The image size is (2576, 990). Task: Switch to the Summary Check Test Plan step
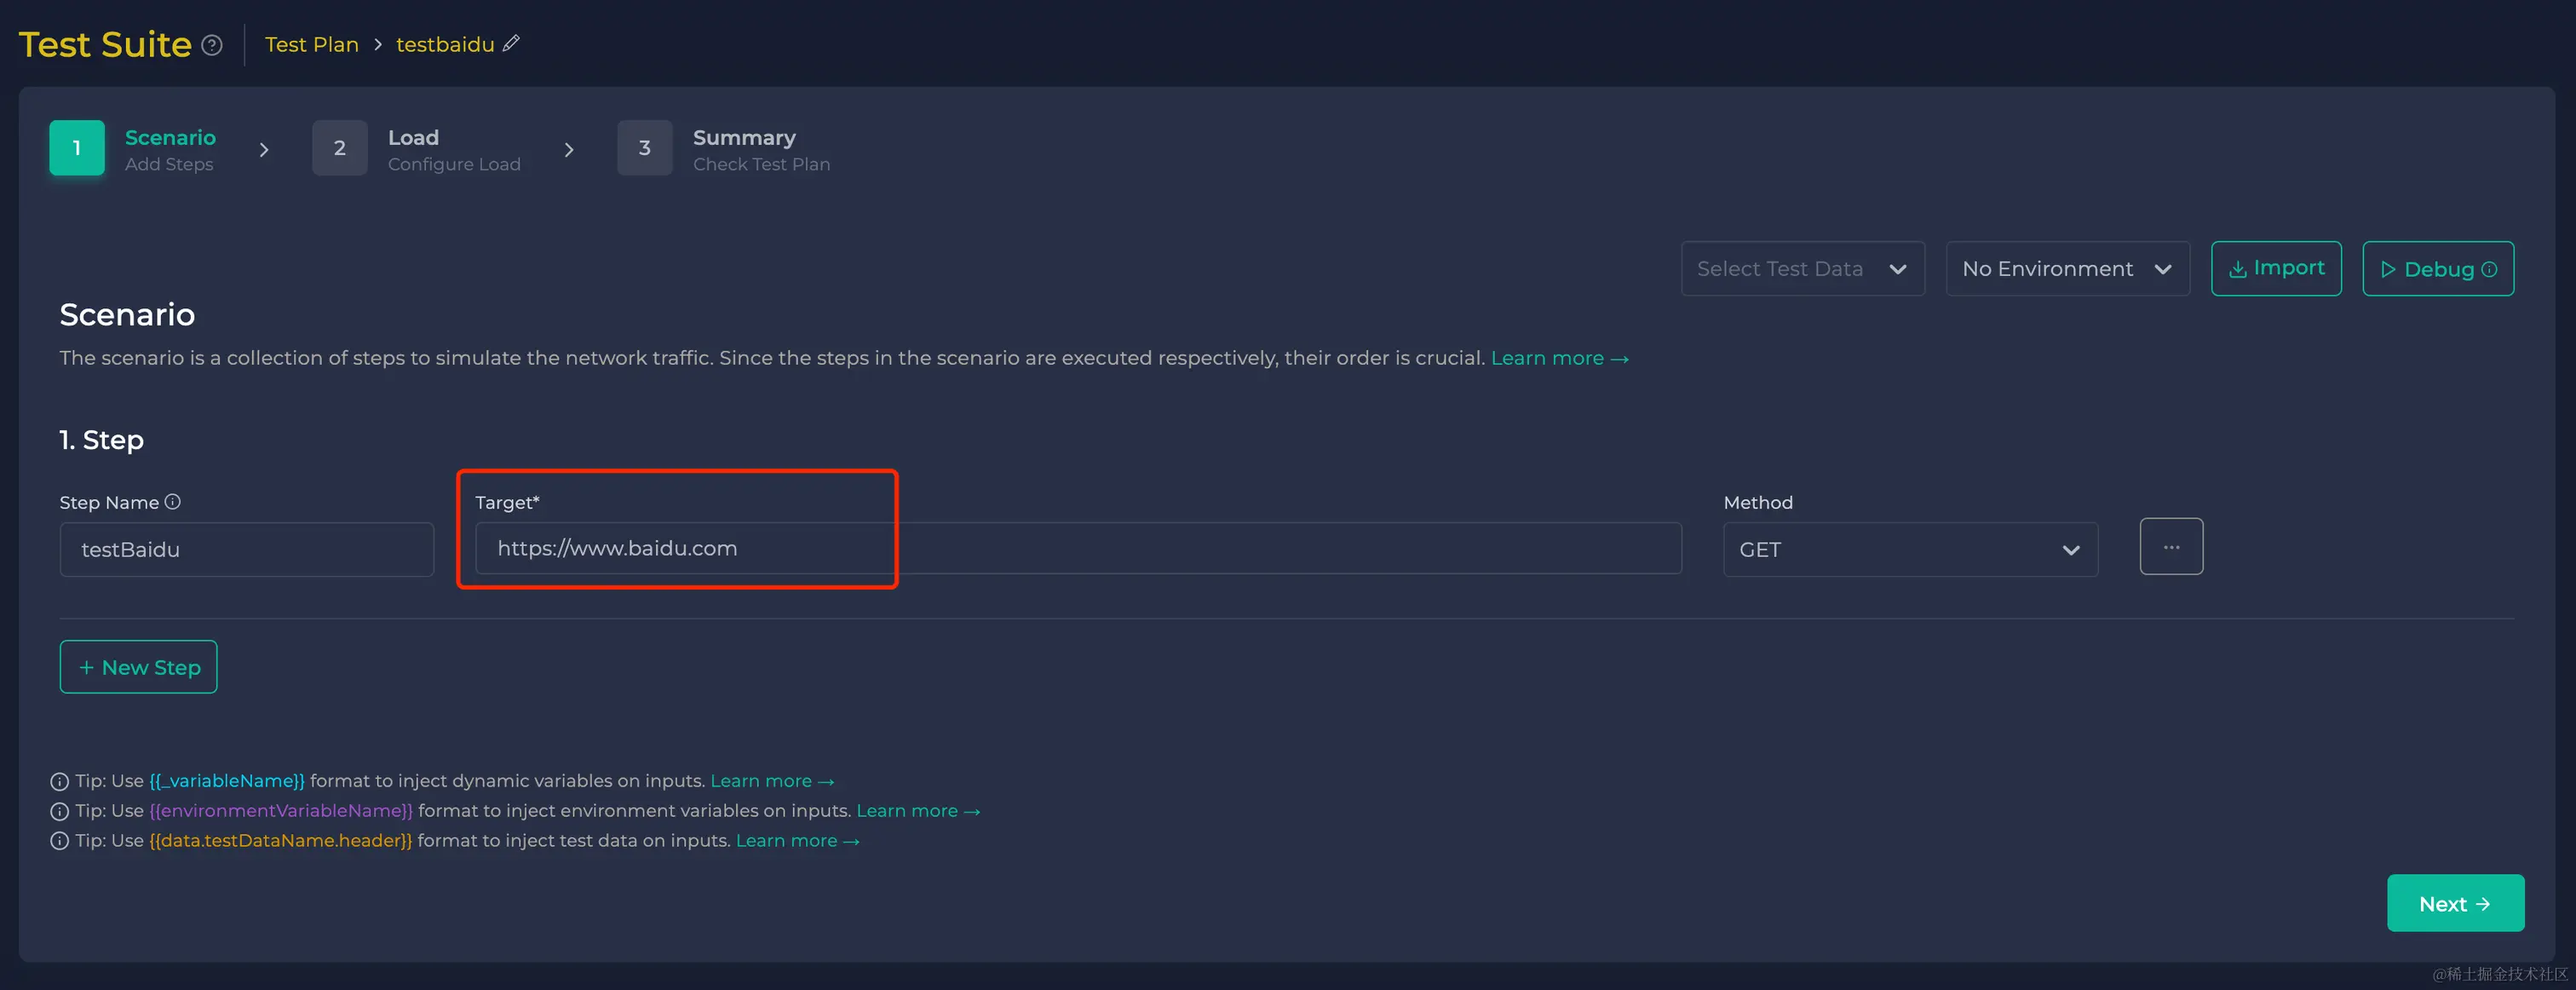[760, 149]
